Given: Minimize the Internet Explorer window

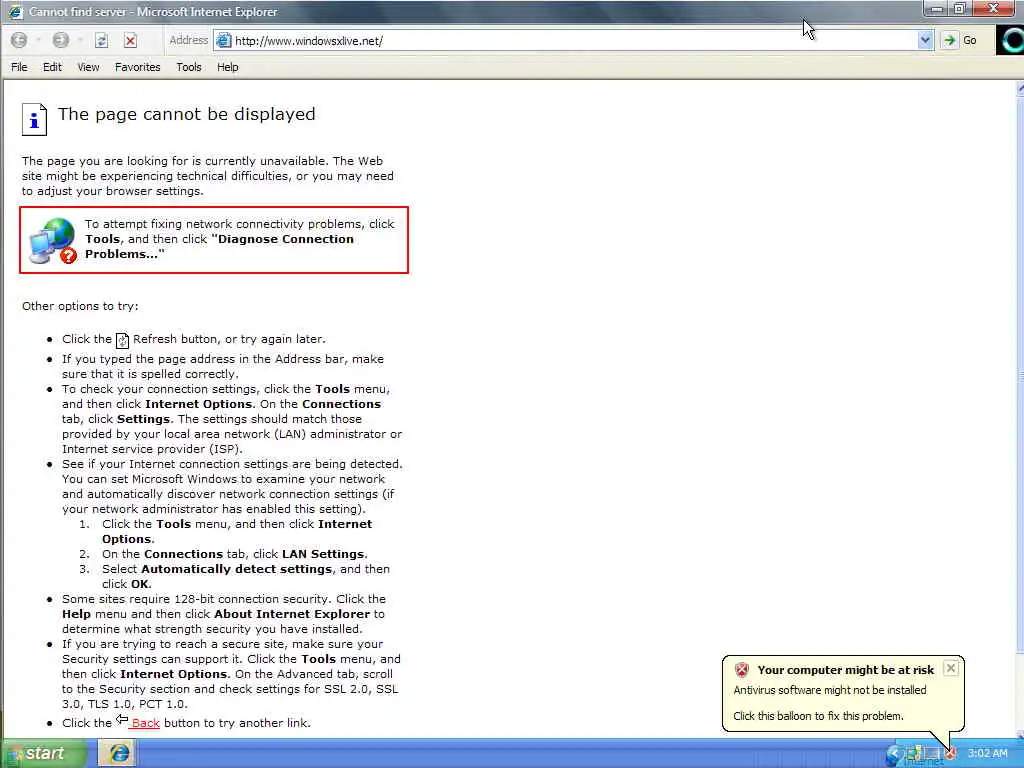Looking at the screenshot, I should (x=936, y=8).
